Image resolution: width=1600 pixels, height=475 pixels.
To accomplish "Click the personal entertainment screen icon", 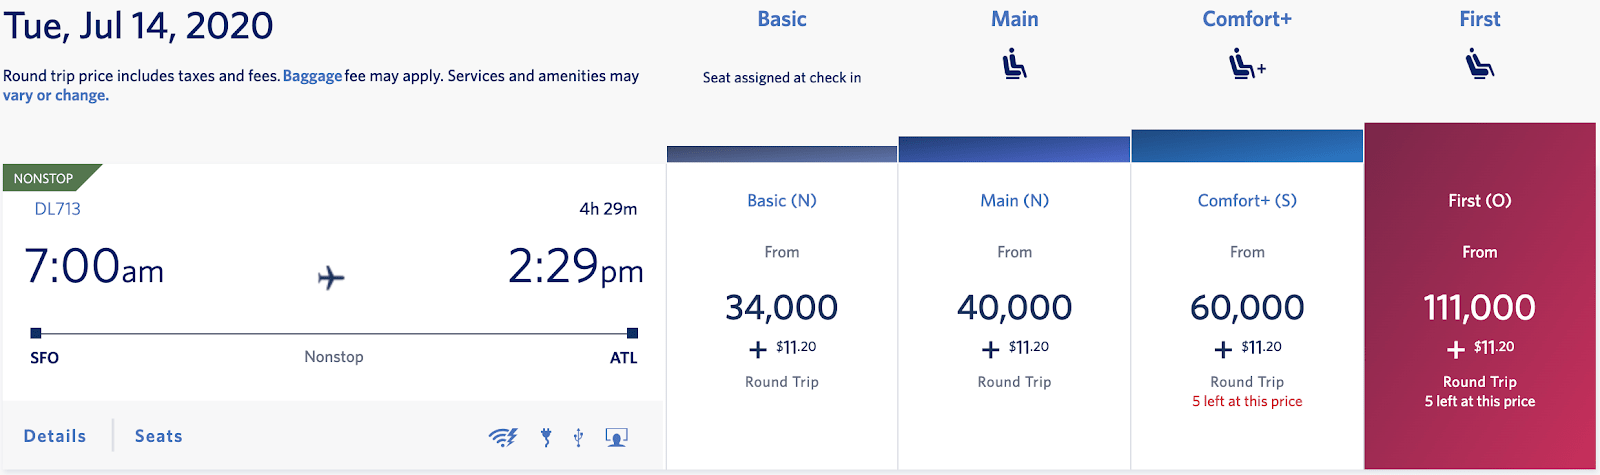I will 617,437.
